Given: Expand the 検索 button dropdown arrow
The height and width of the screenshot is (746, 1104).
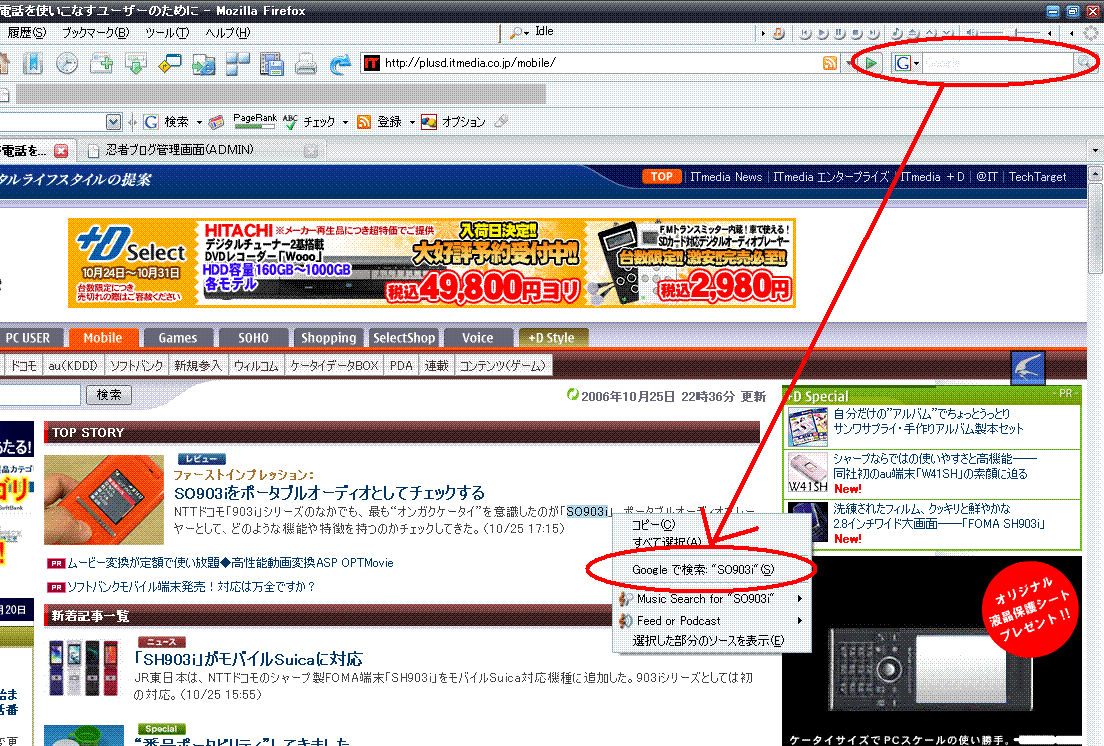Looking at the screenshot, I should point(199,122).
